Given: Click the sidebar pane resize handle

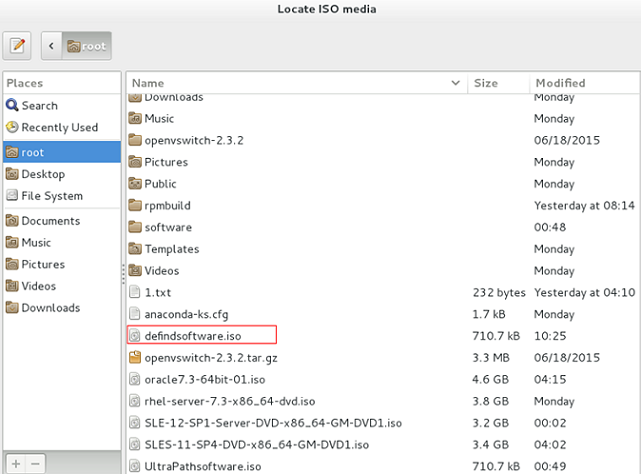Looking at the screenshot, I should click(124, 271).
